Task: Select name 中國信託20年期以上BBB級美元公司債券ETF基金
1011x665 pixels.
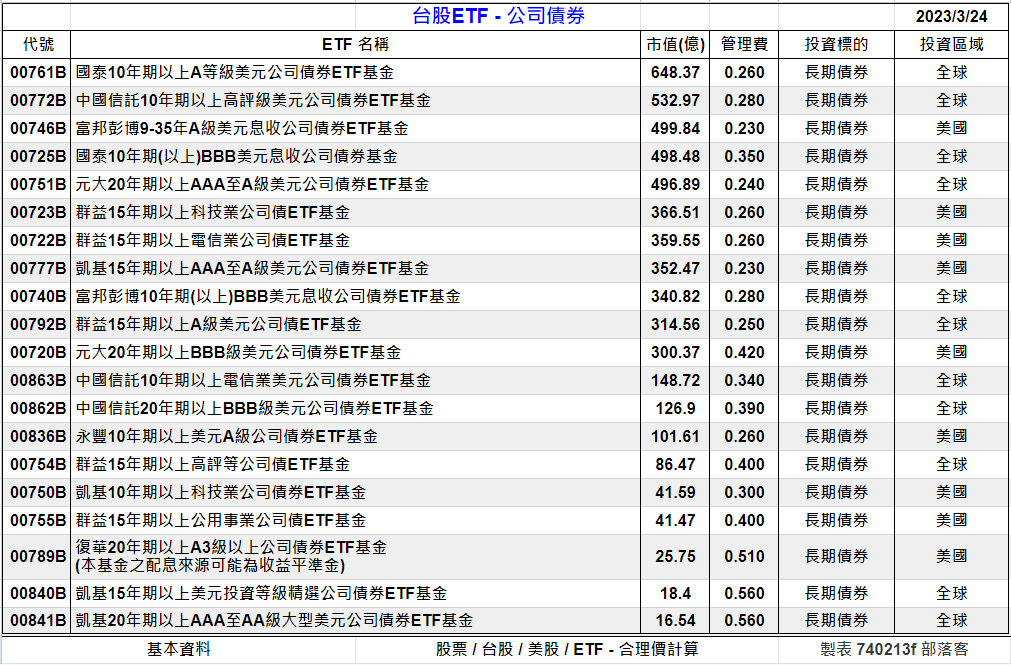Action: pyautogui.click(x=255, y=408)
